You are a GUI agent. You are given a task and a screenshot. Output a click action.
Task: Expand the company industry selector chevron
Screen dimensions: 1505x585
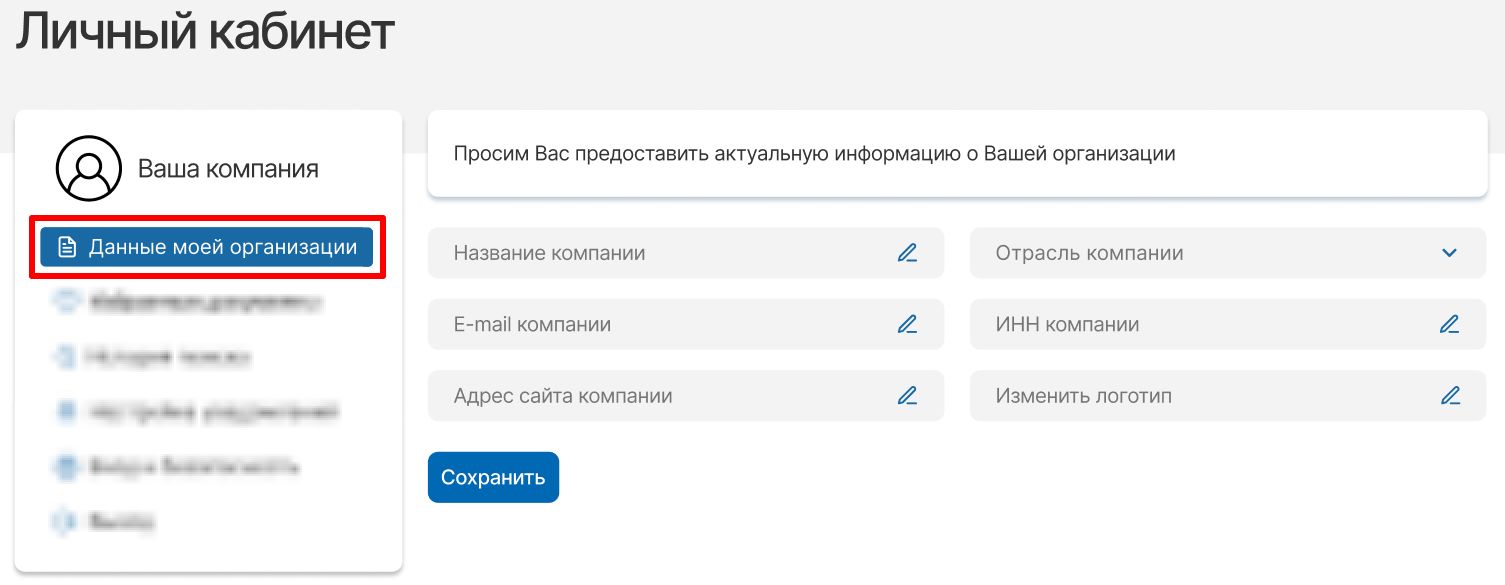(x=1448, y=253)
